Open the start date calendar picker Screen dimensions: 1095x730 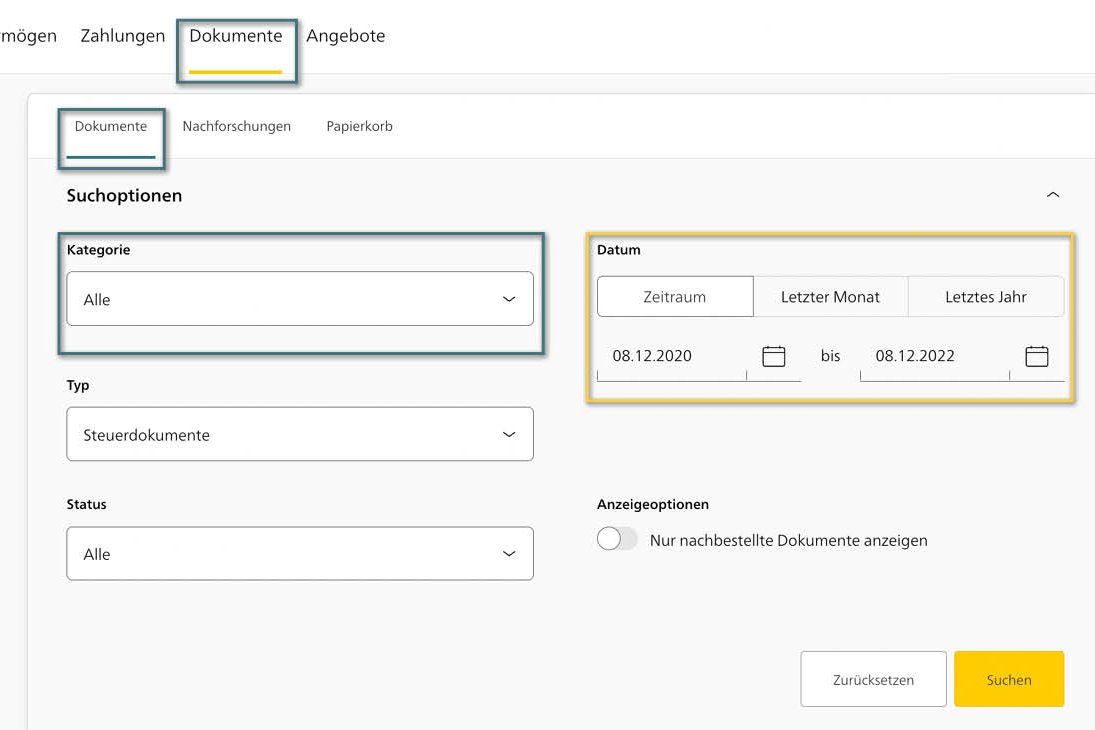tap(773, 356)
